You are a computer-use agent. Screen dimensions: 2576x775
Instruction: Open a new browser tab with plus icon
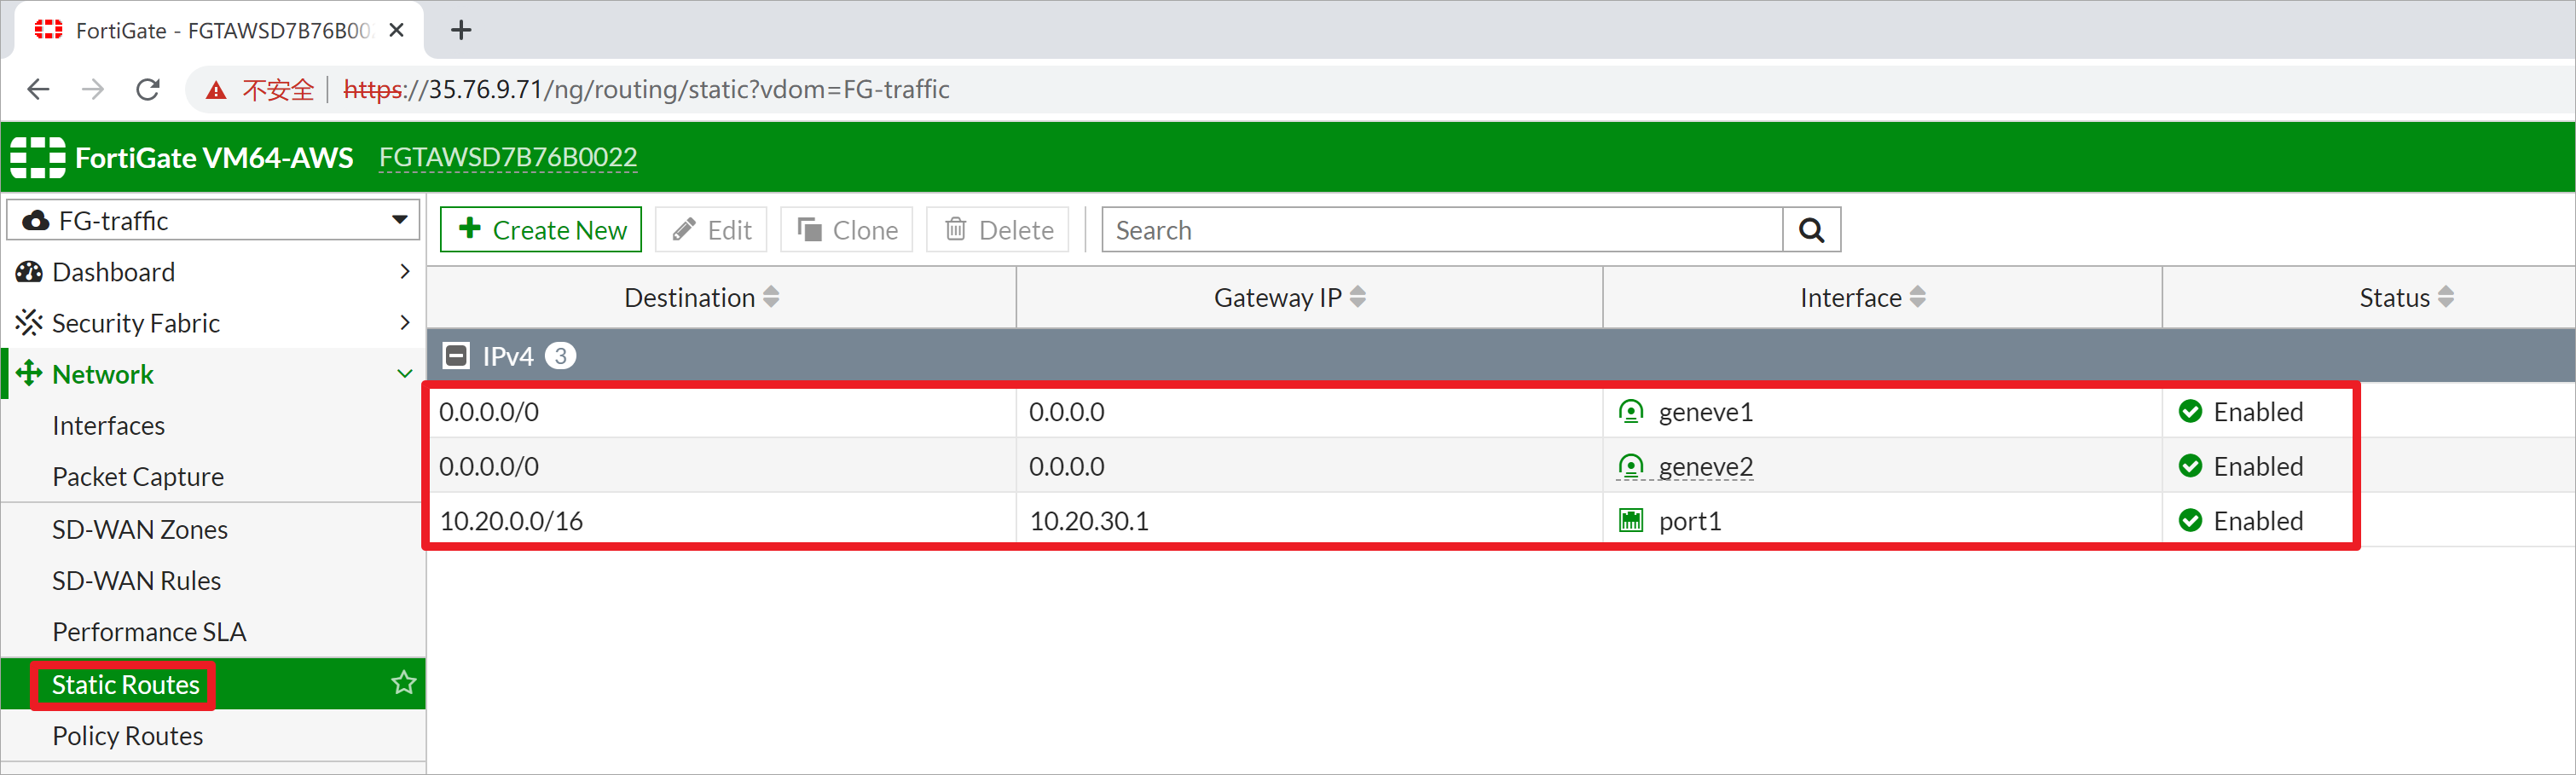coord(461,30)
